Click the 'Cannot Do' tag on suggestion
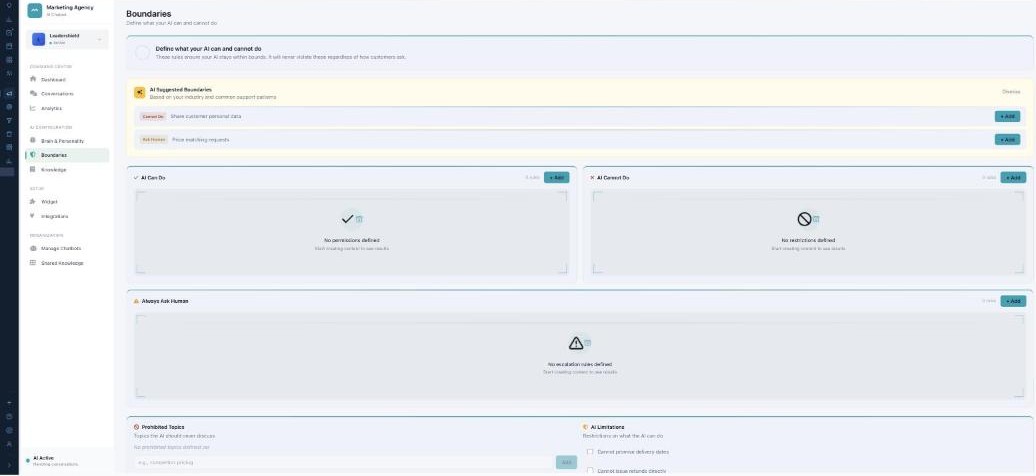Screen dimensions: 1036x476 tap(153, 116)
